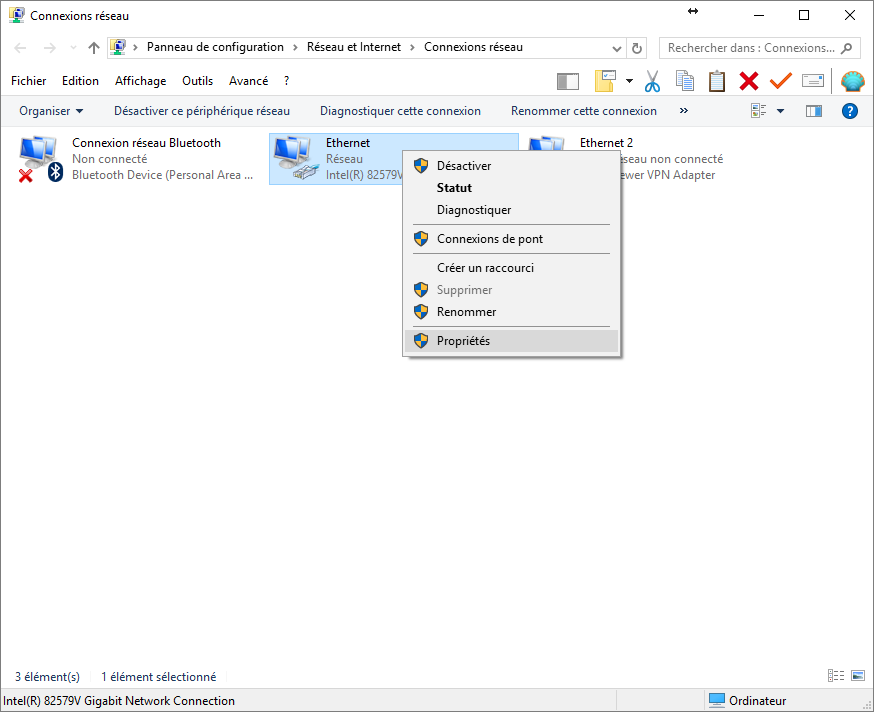Click the red X Delete icon
874x712 pixels.
pos(749,81)
